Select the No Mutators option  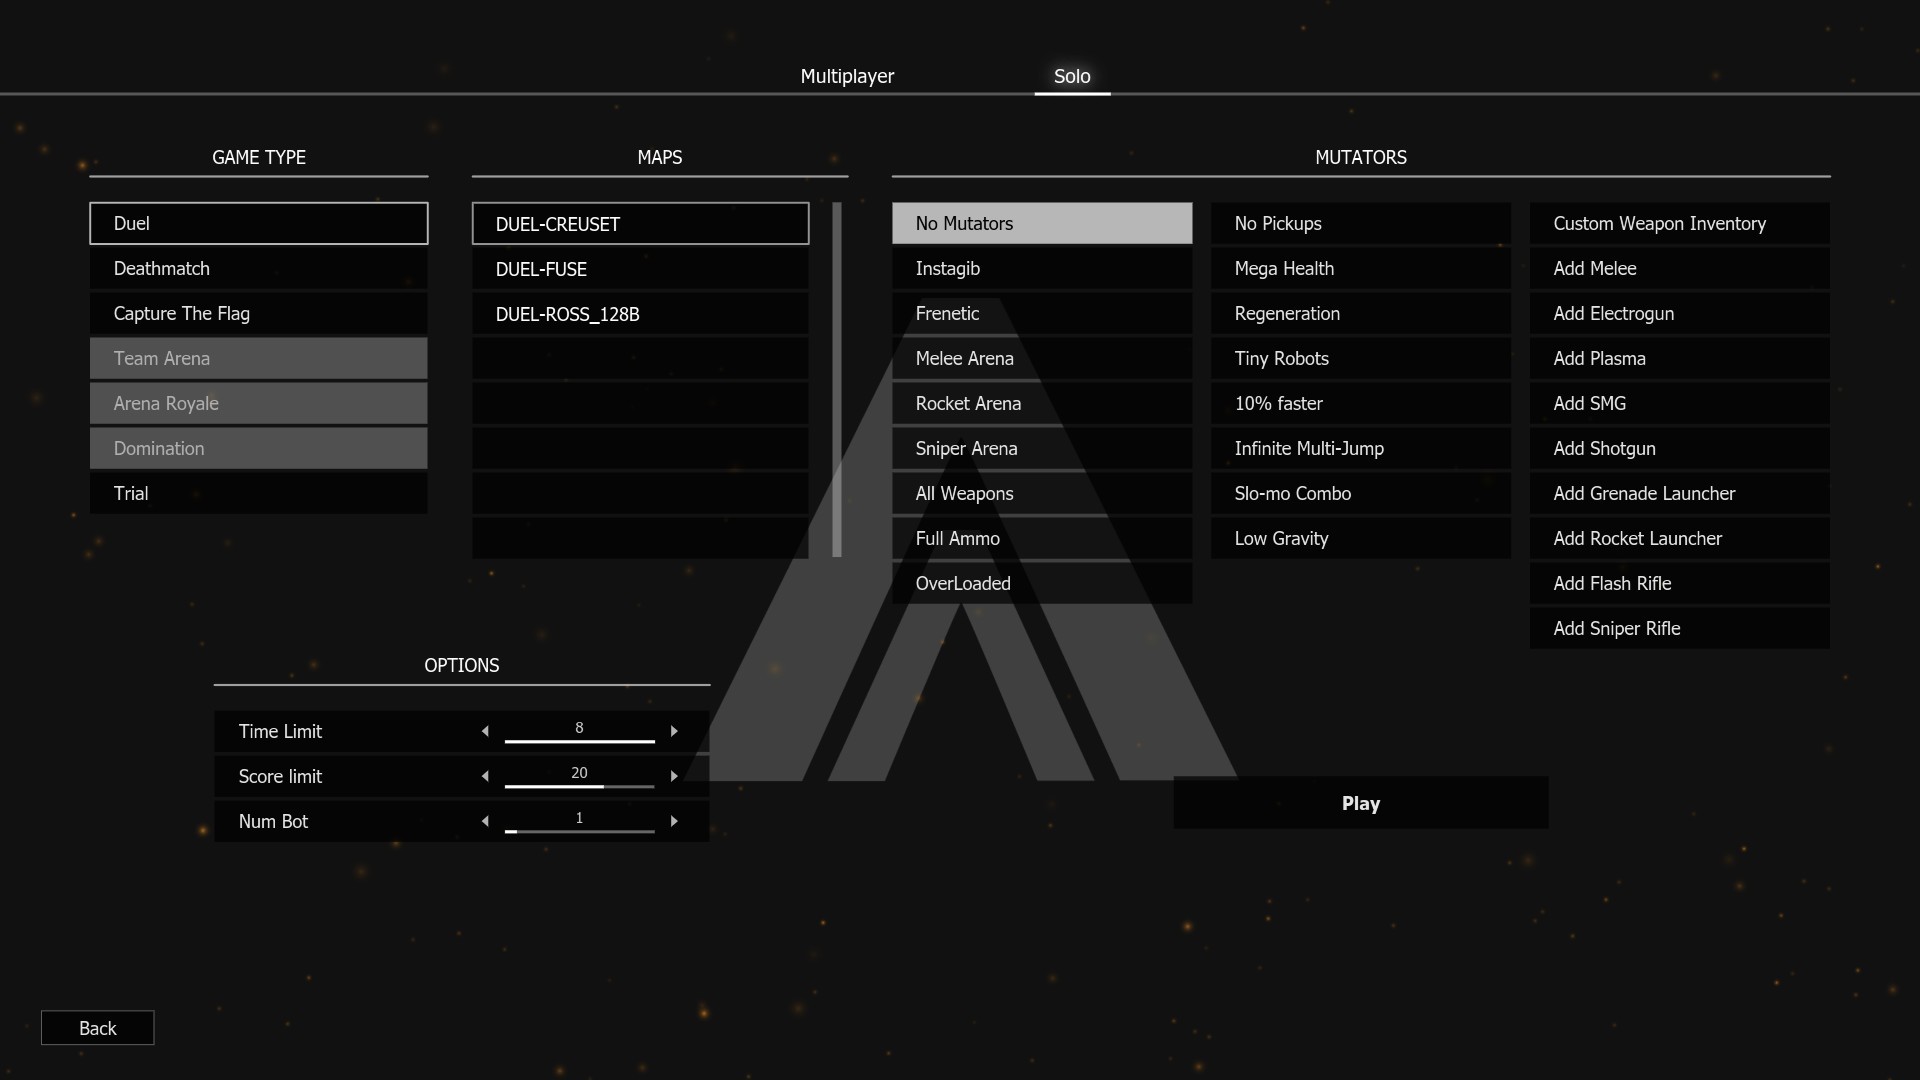click(x=1041, y=223)
